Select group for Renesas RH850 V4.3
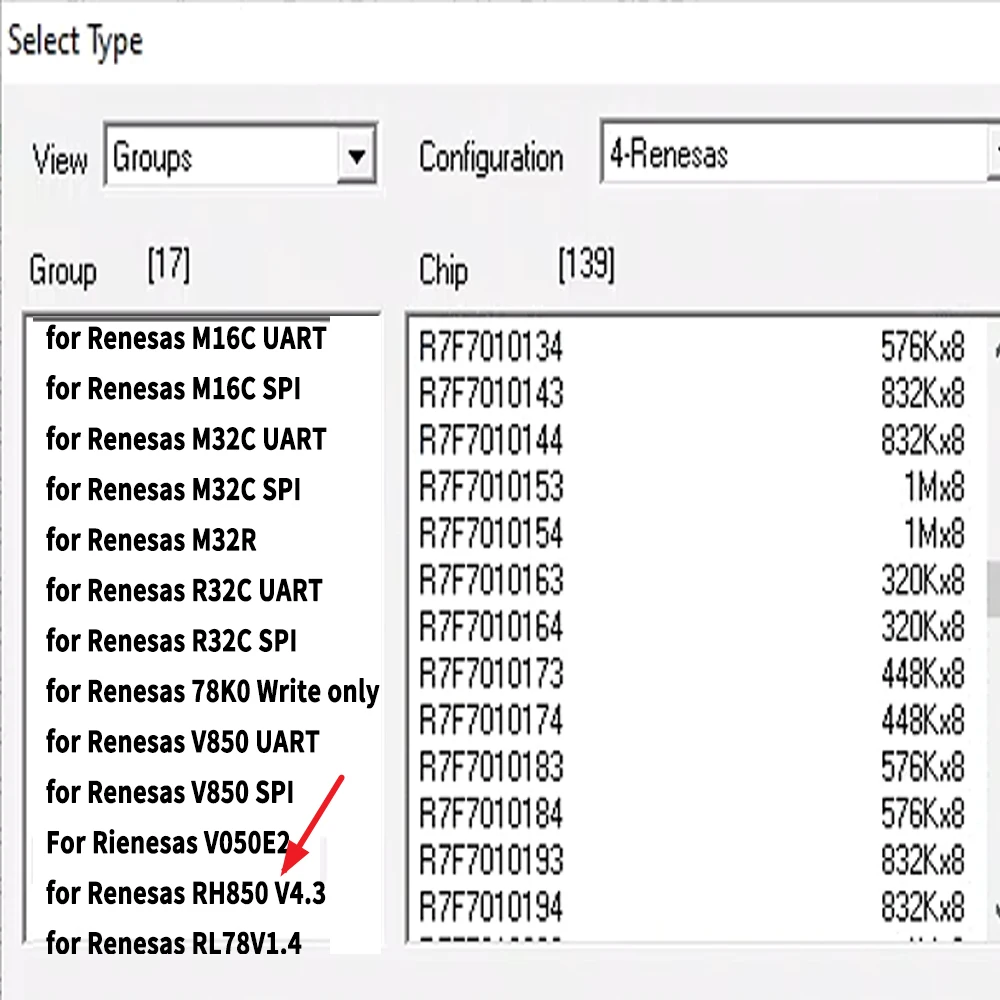1000x1000 pixels. (185, 893)
